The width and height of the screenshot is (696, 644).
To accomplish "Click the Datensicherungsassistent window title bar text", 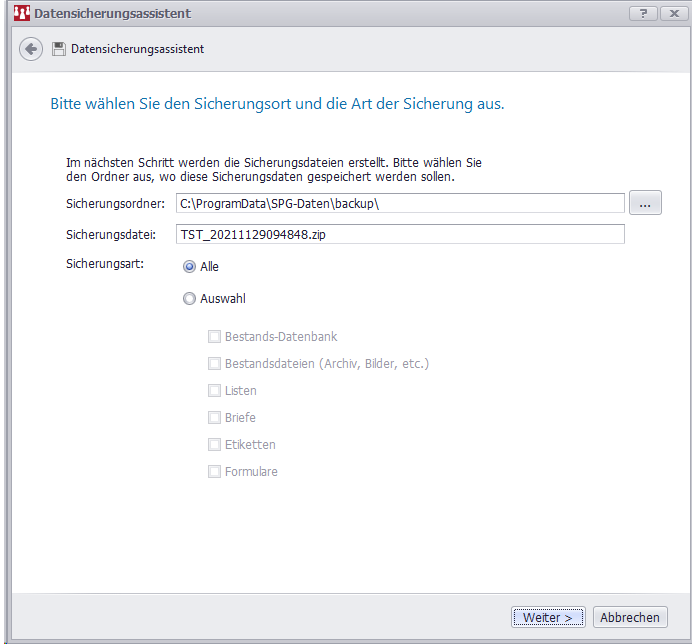I will pos(112,14).
